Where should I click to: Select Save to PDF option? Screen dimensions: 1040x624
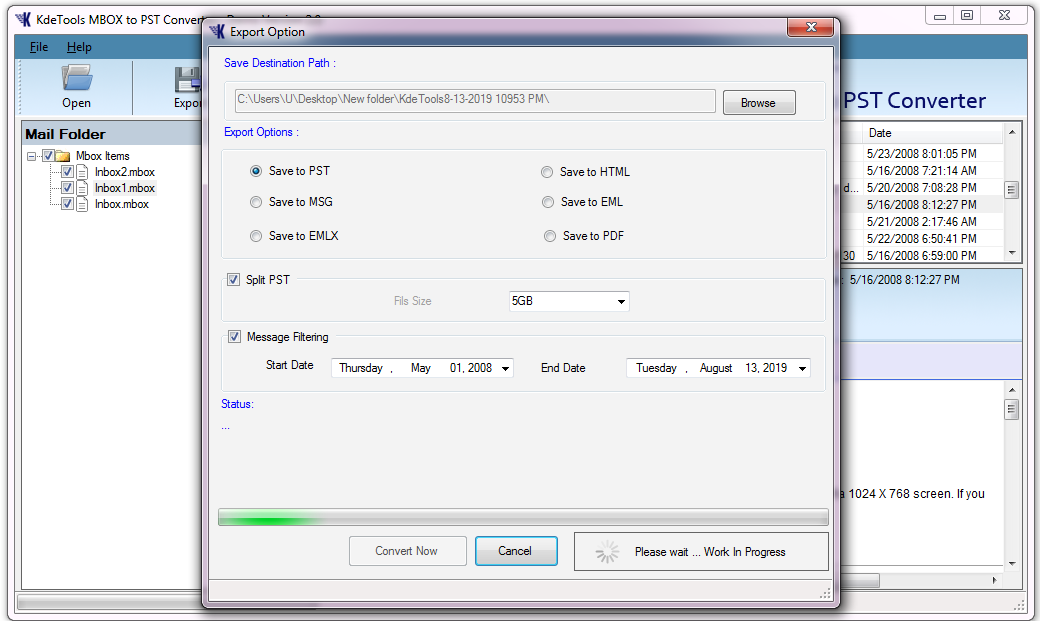tap(550, 236)
